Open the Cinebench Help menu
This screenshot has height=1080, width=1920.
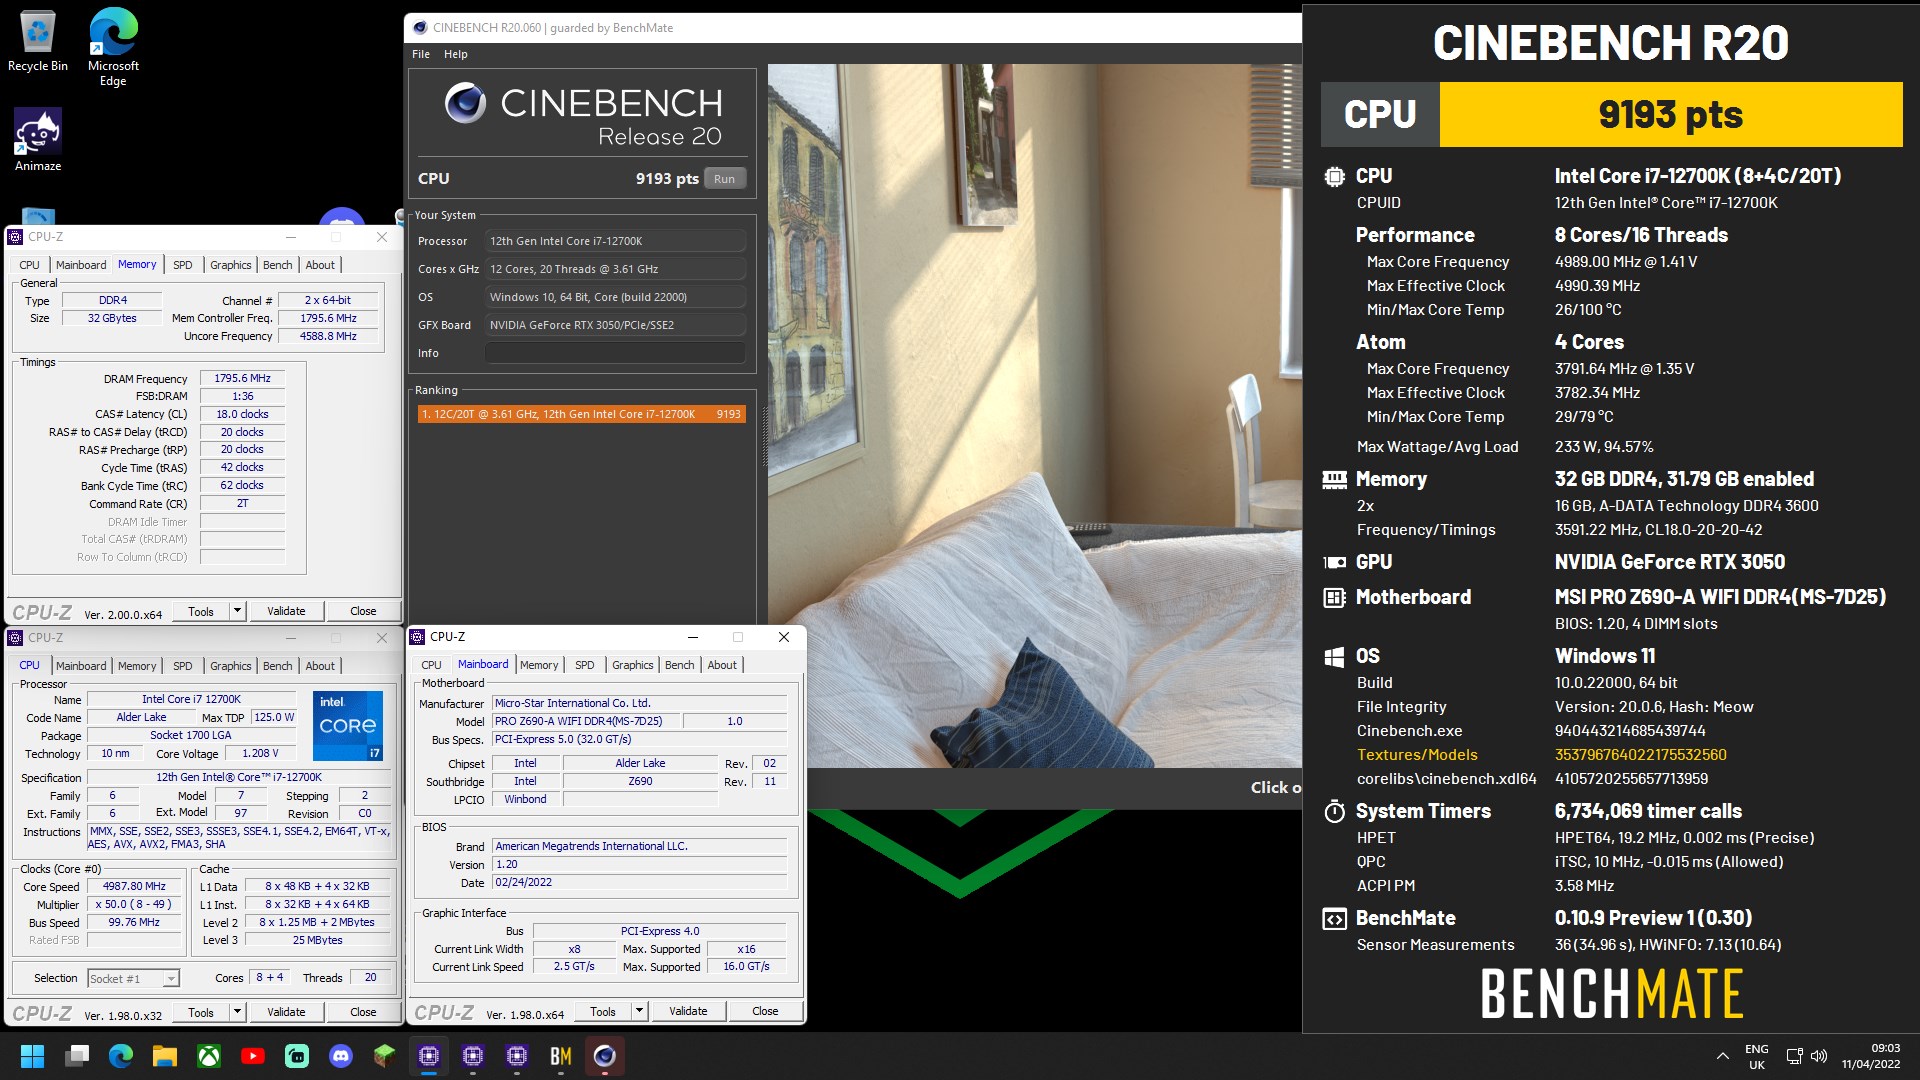click(456, 54)
